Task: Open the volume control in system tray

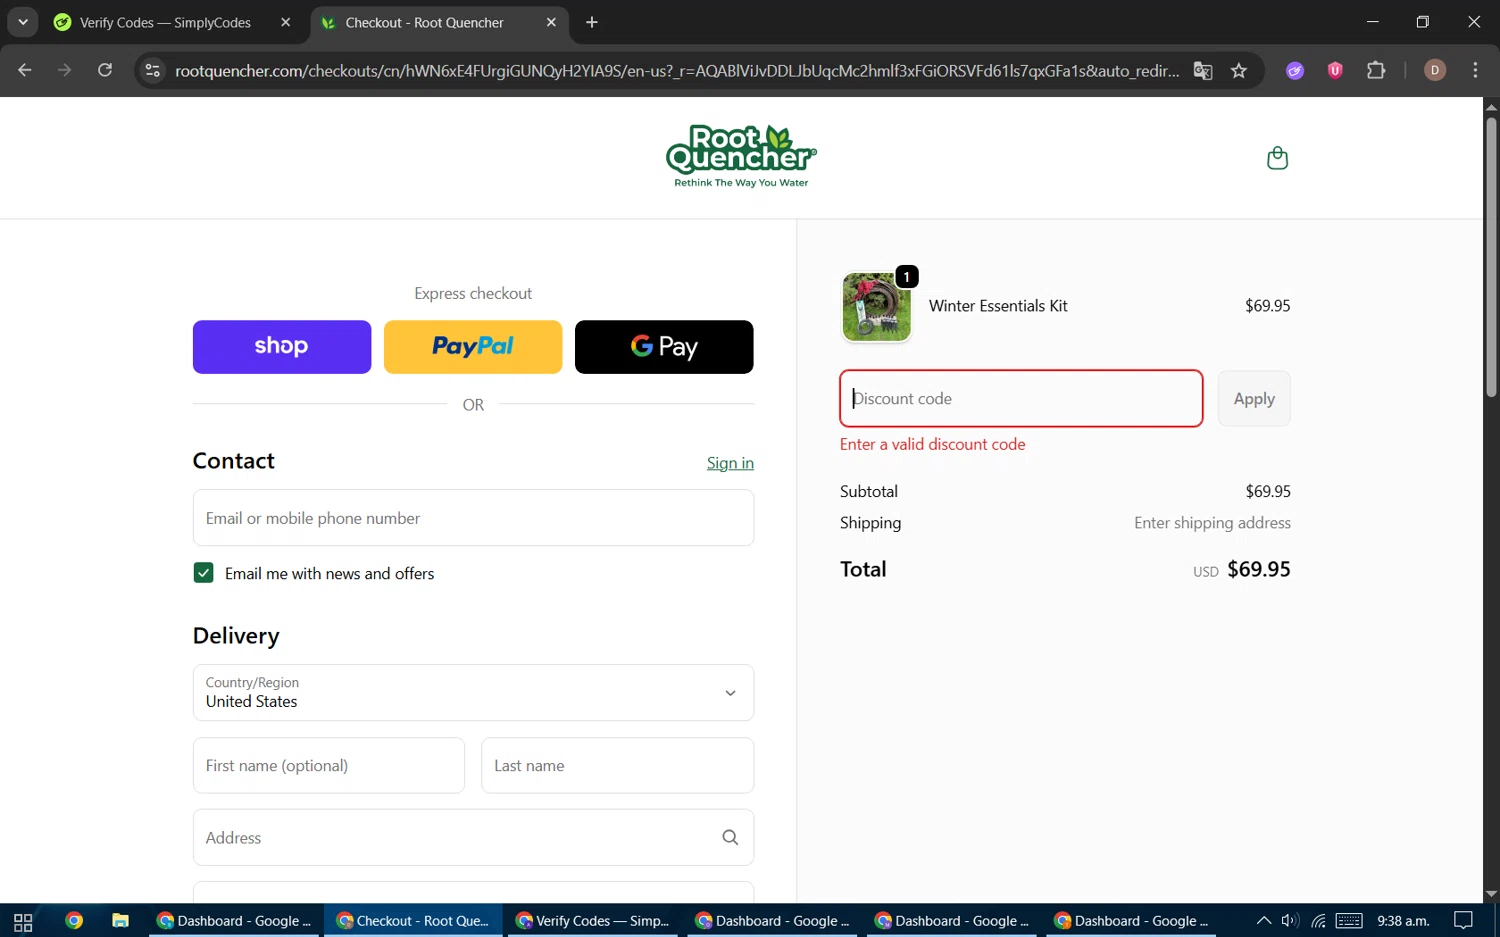Action: [1290, 921]
